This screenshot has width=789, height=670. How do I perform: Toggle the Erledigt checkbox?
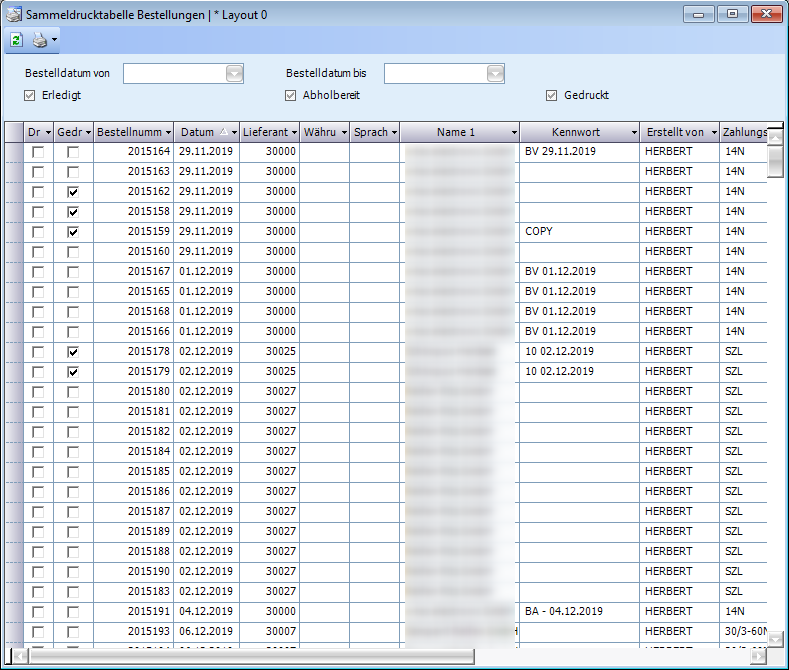(30, 96)
